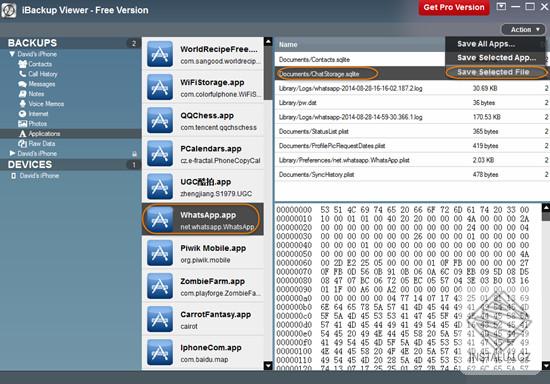550x384 pixels.
Task: Select UGC app icon
Action: coord(160,186)
